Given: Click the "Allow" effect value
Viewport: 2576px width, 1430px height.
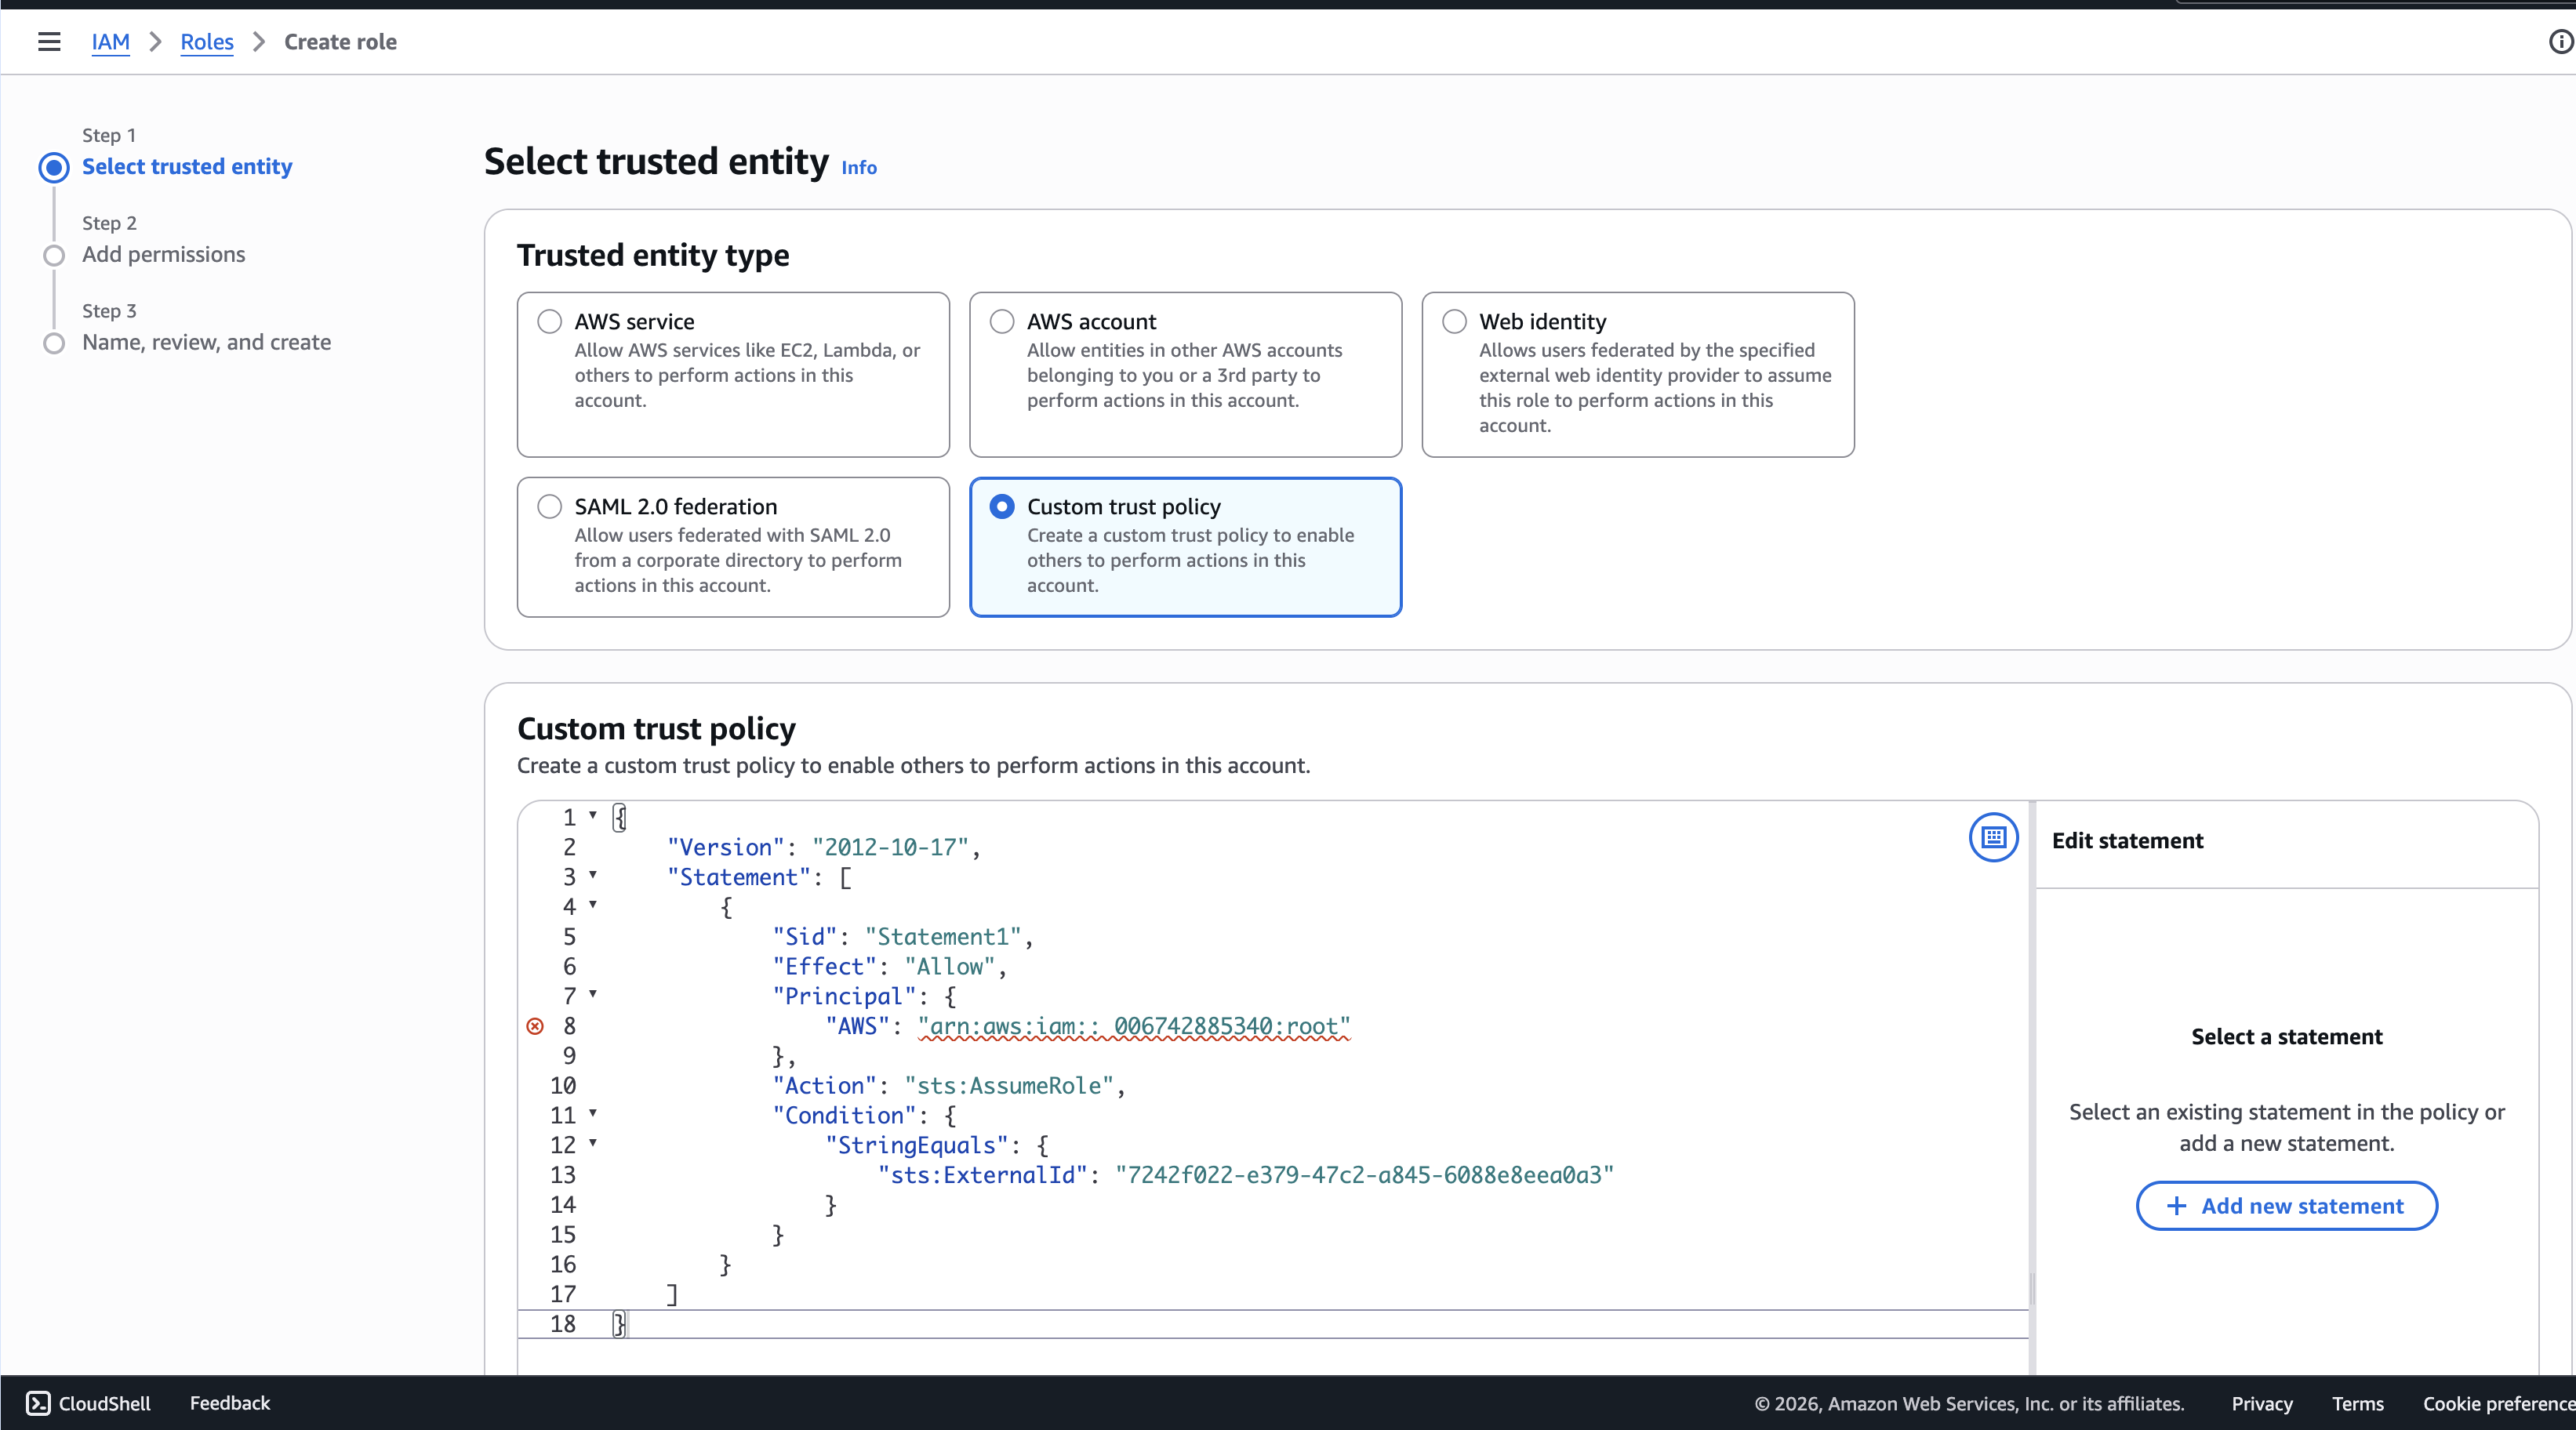Looking at the screenshot, I should pos(950,966).
